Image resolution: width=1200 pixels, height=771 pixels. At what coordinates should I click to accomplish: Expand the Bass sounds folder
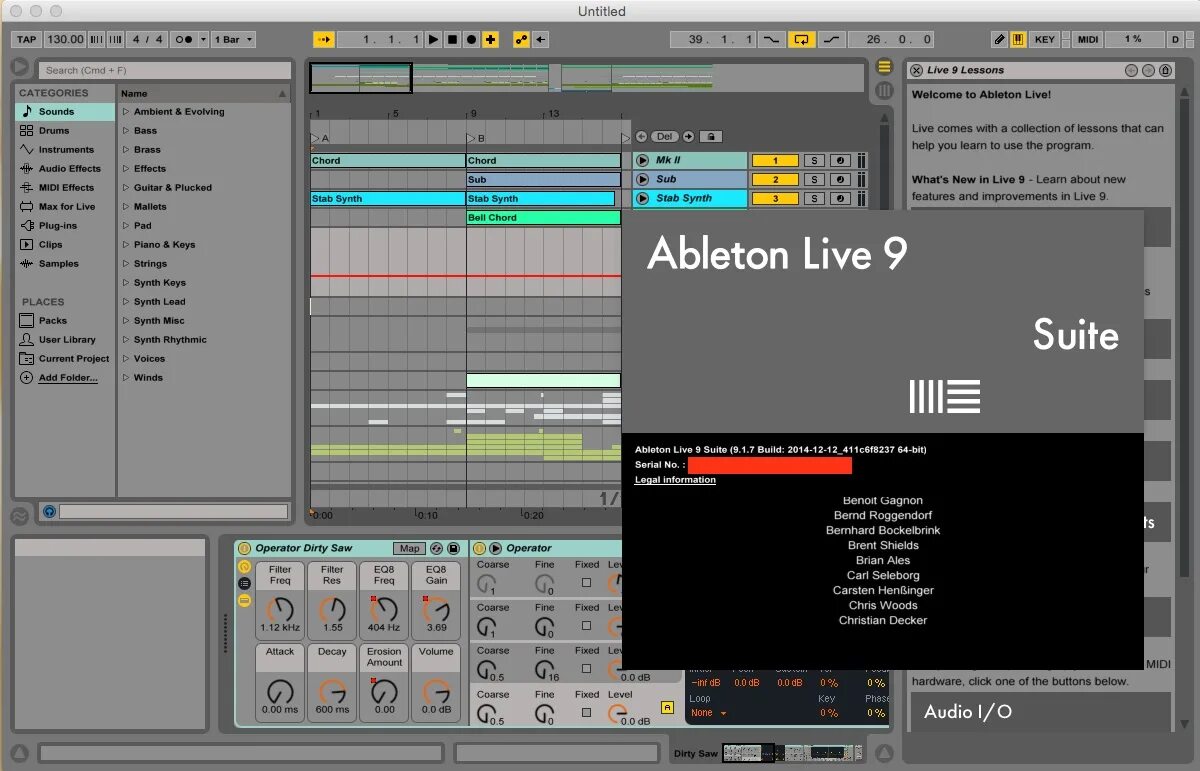[x=127, y=131]
